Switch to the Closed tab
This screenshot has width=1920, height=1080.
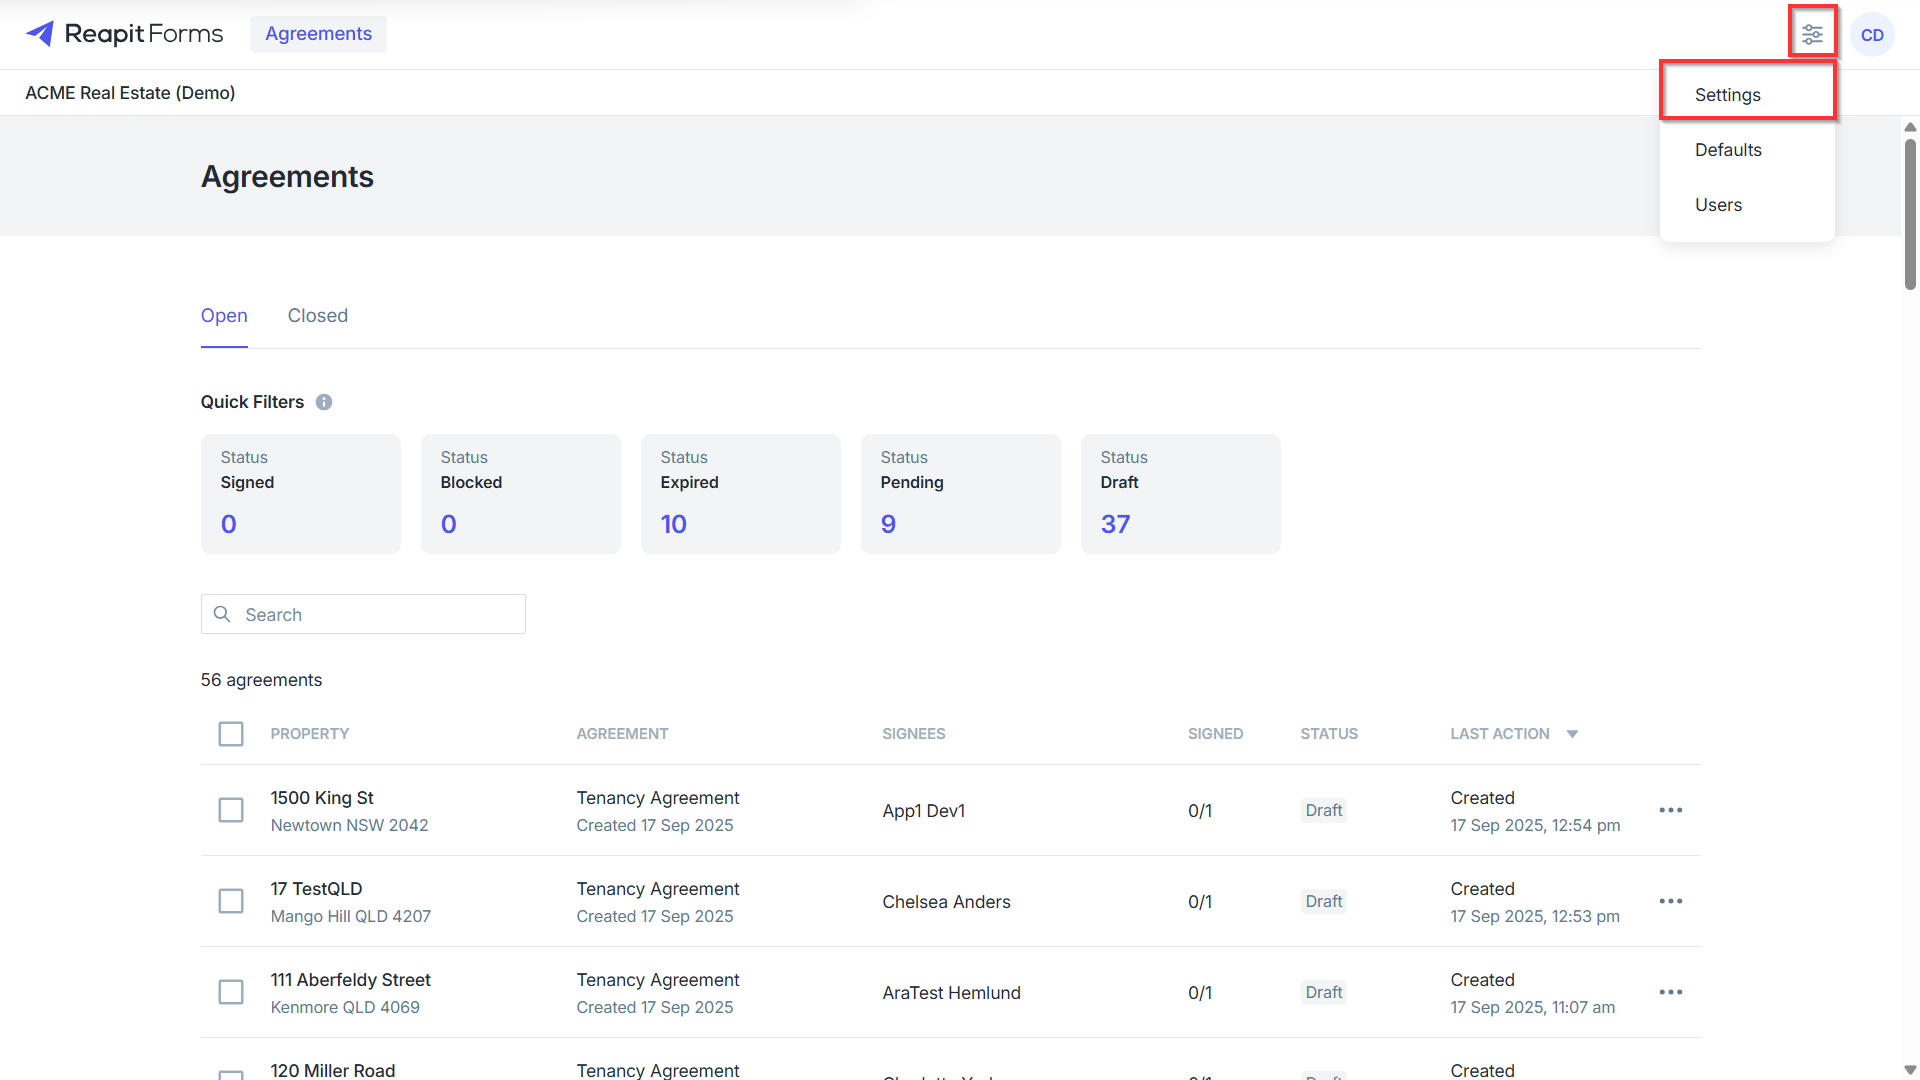point(318,316)
